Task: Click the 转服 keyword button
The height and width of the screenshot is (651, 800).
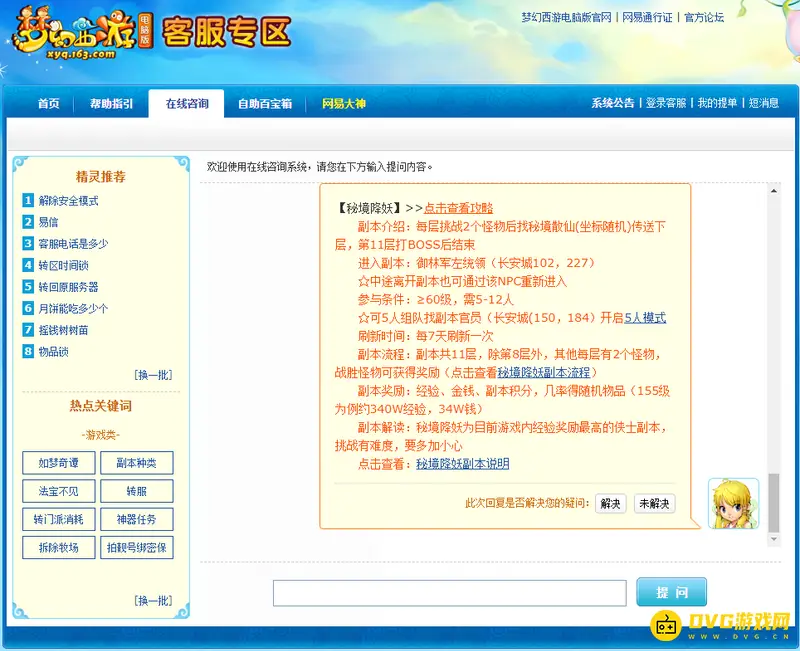Action: 137,491
